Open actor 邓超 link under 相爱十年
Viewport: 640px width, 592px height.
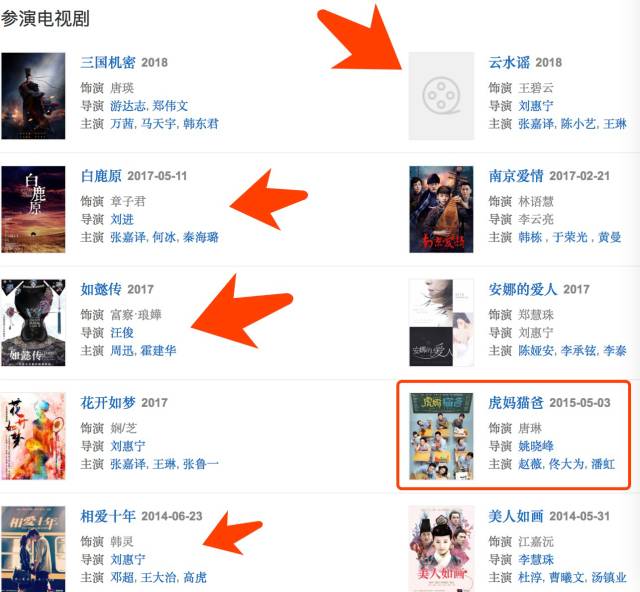[x=122, y=578]
